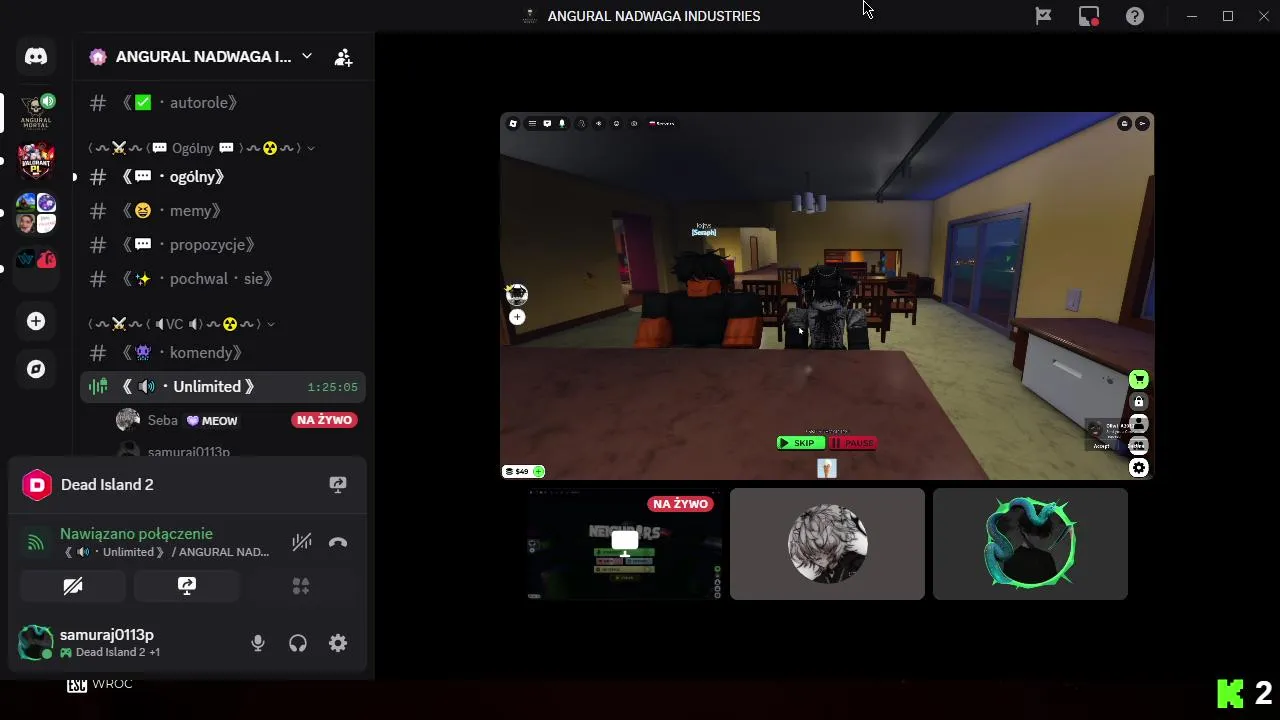1280x720 pixels.
Task: Select the grey-haired avatar participant tile
Action: 827,544
